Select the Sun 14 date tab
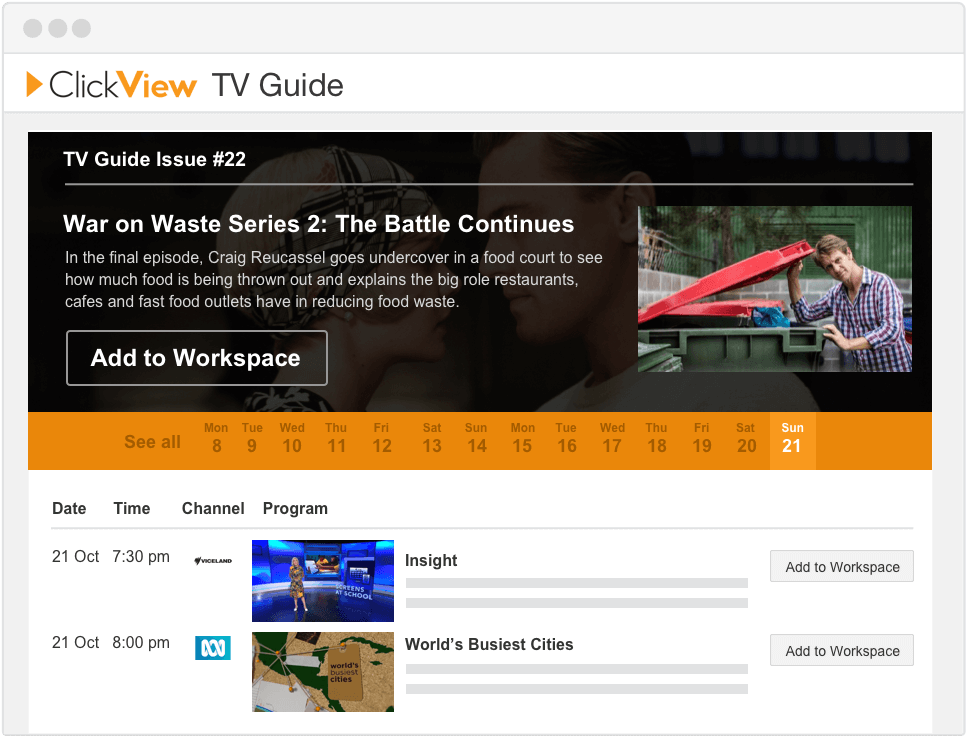Screen dimensions: 966x736 coord(476,438)
